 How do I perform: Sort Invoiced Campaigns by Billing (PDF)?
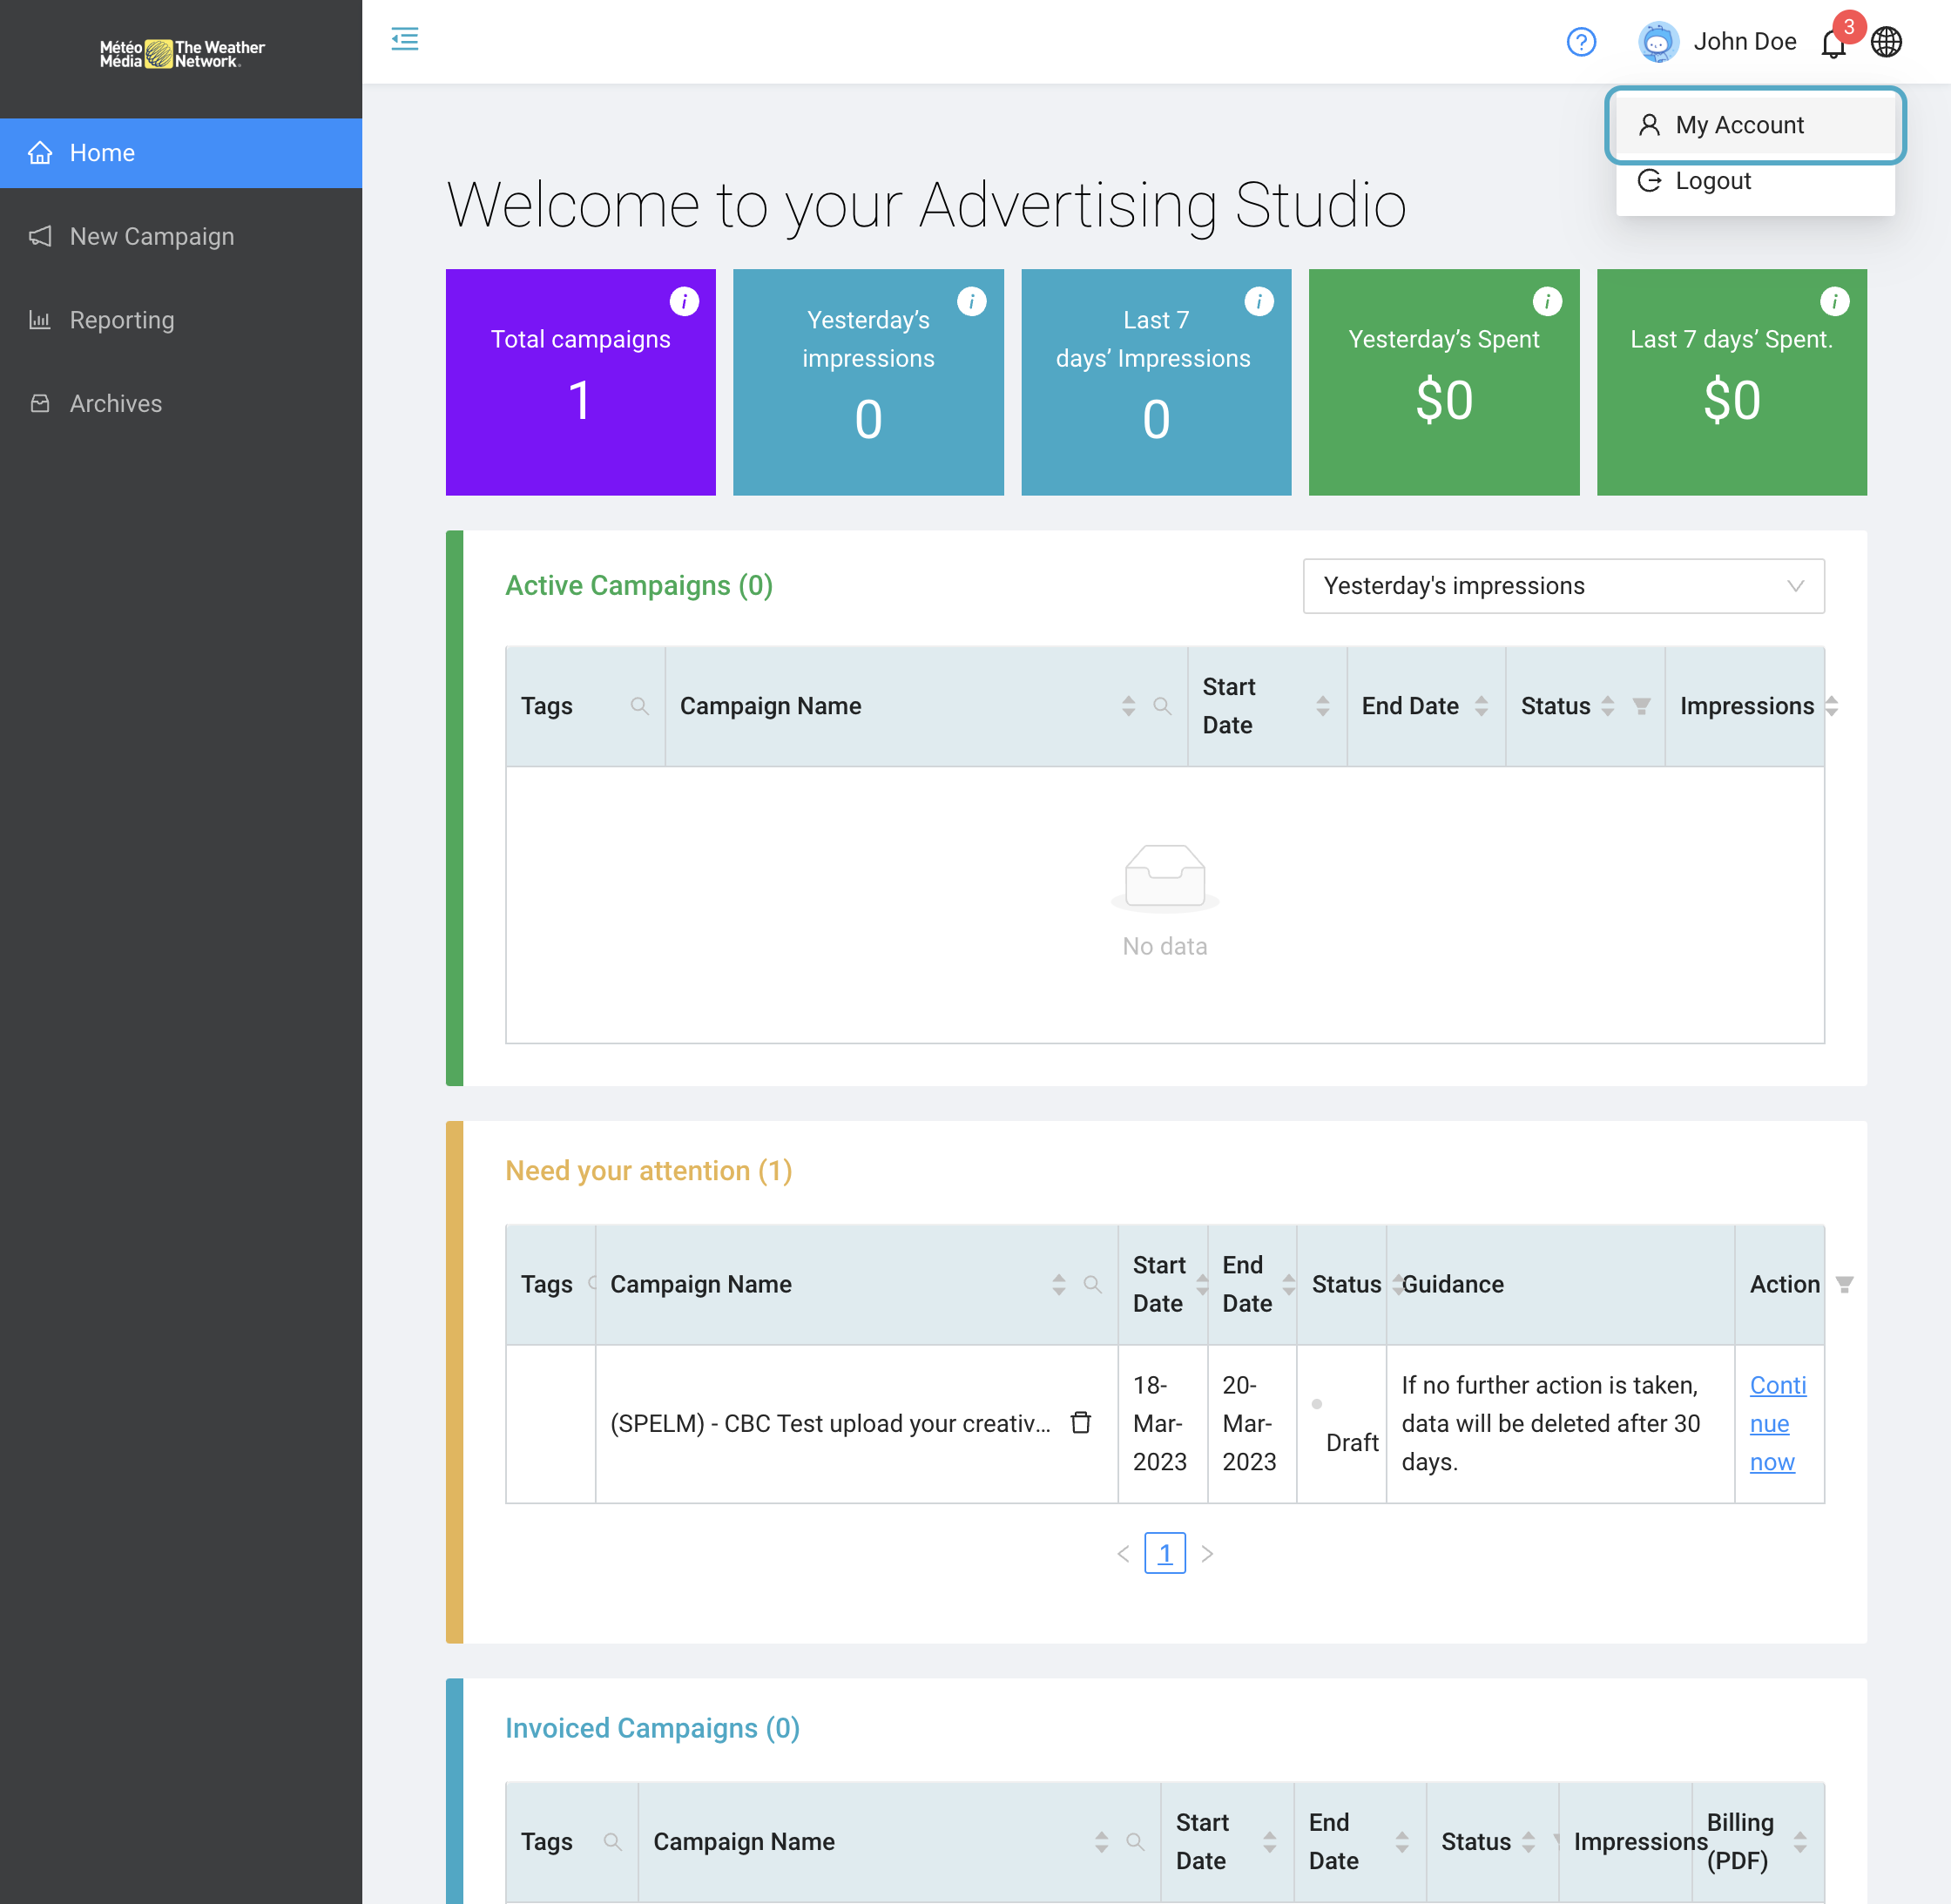1800,1841
